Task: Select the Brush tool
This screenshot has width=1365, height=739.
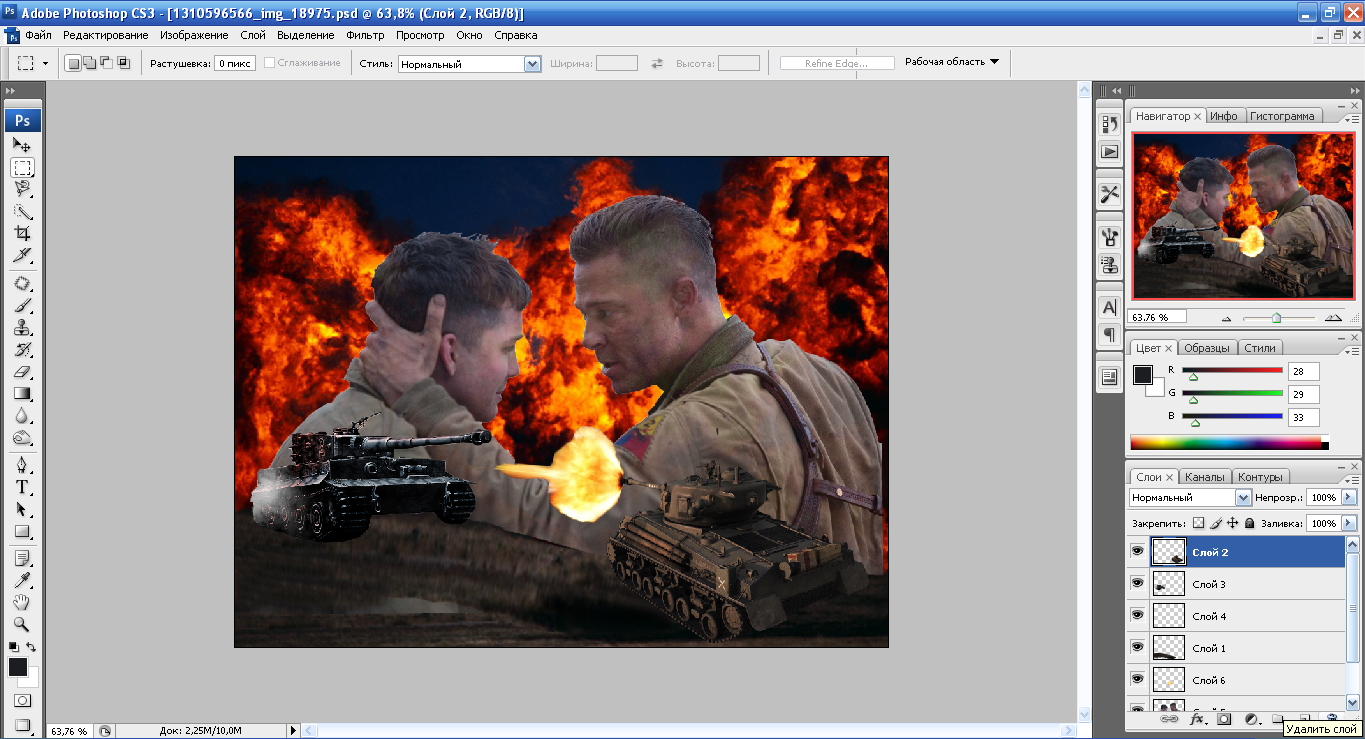Action: (22, 306)
